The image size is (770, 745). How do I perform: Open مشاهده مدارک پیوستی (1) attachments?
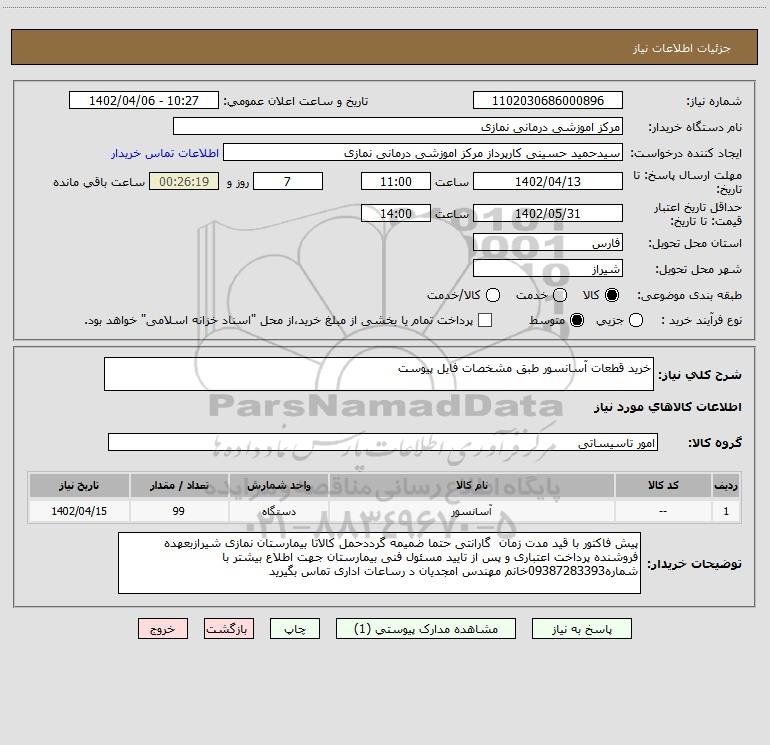pos(426,629)
